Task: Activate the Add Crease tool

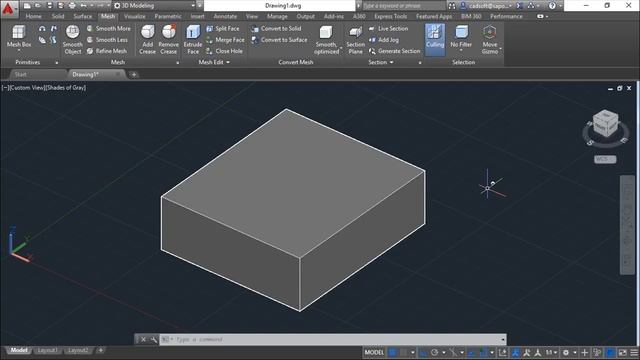Action: coord(147,40)
